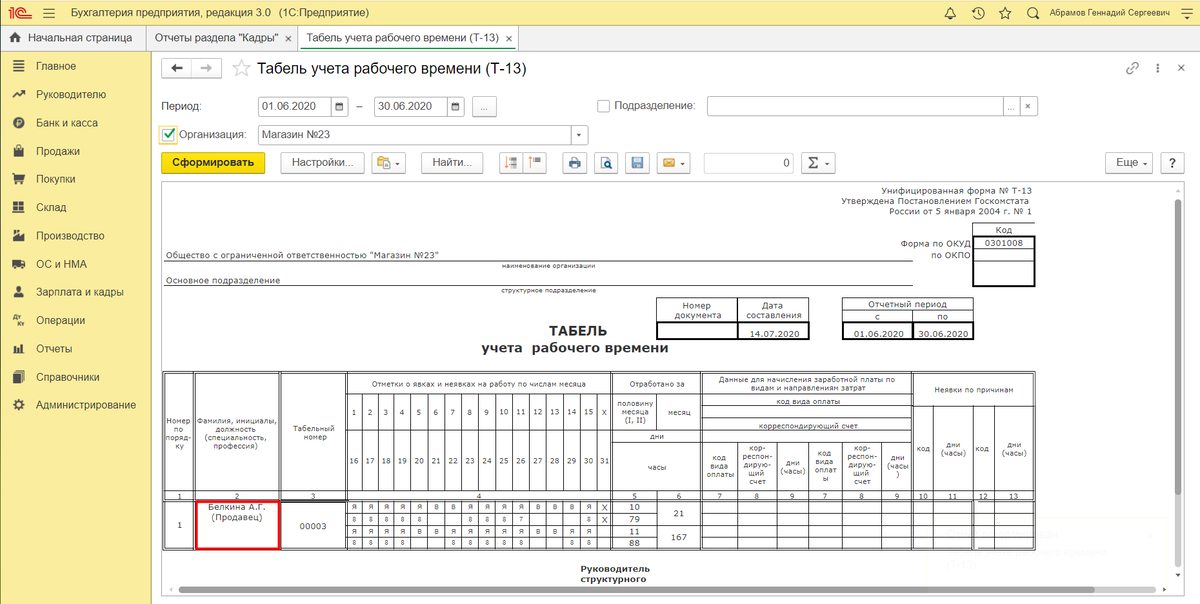Close the Табель учета рабочего времени tab

(x=509, y=39)
